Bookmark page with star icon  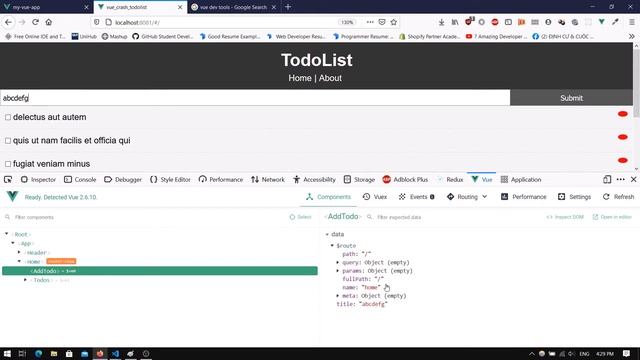(393, 22)
